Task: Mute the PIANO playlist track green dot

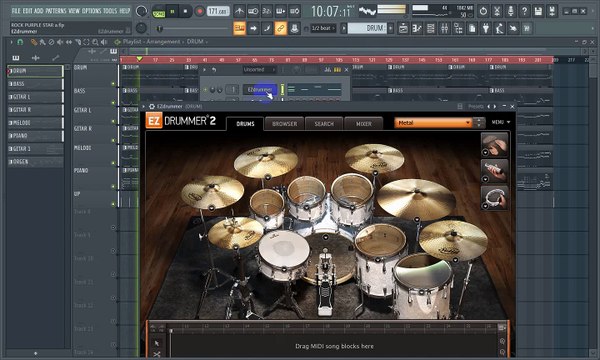Action: [x=113, y=186]
